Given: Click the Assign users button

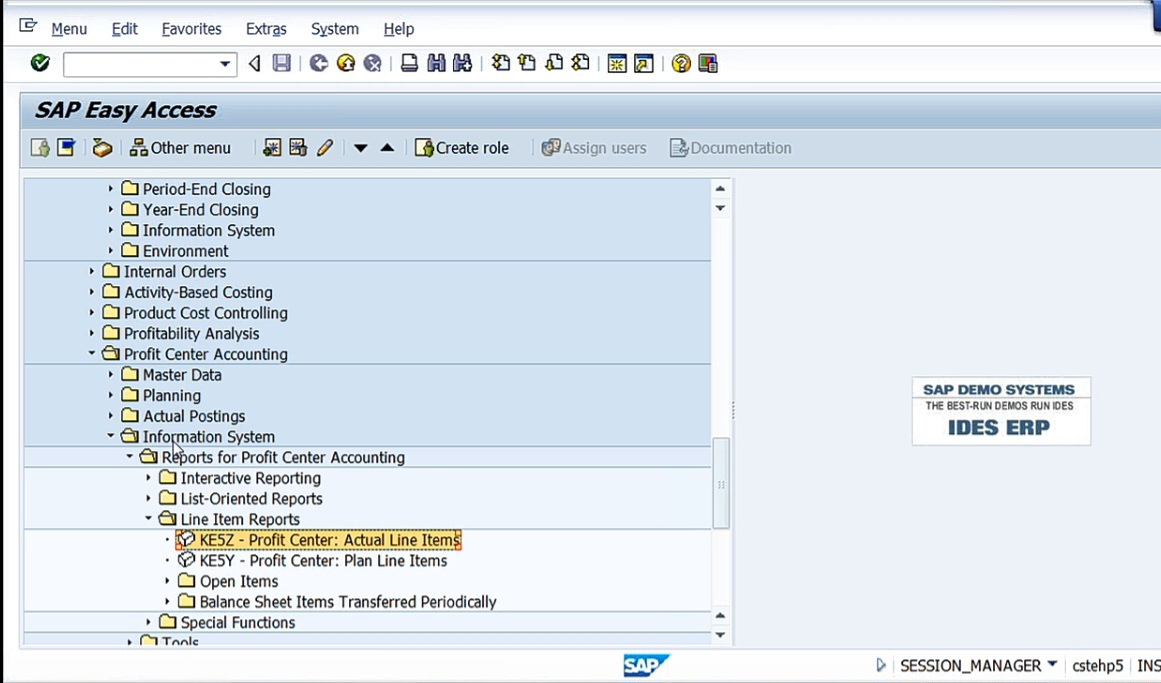Looking at the screenshot, I should pos(594,148).
